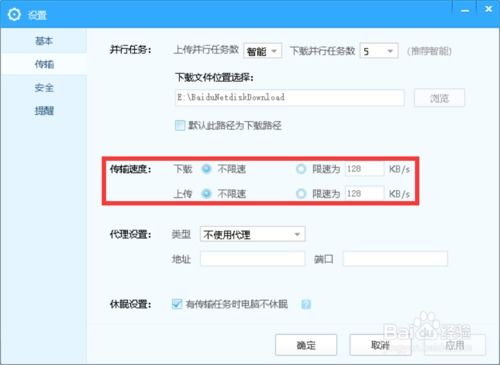Viewport: 500px width, 365px height.
Task: Click the proxy 地址 input field
Action: 252,259
